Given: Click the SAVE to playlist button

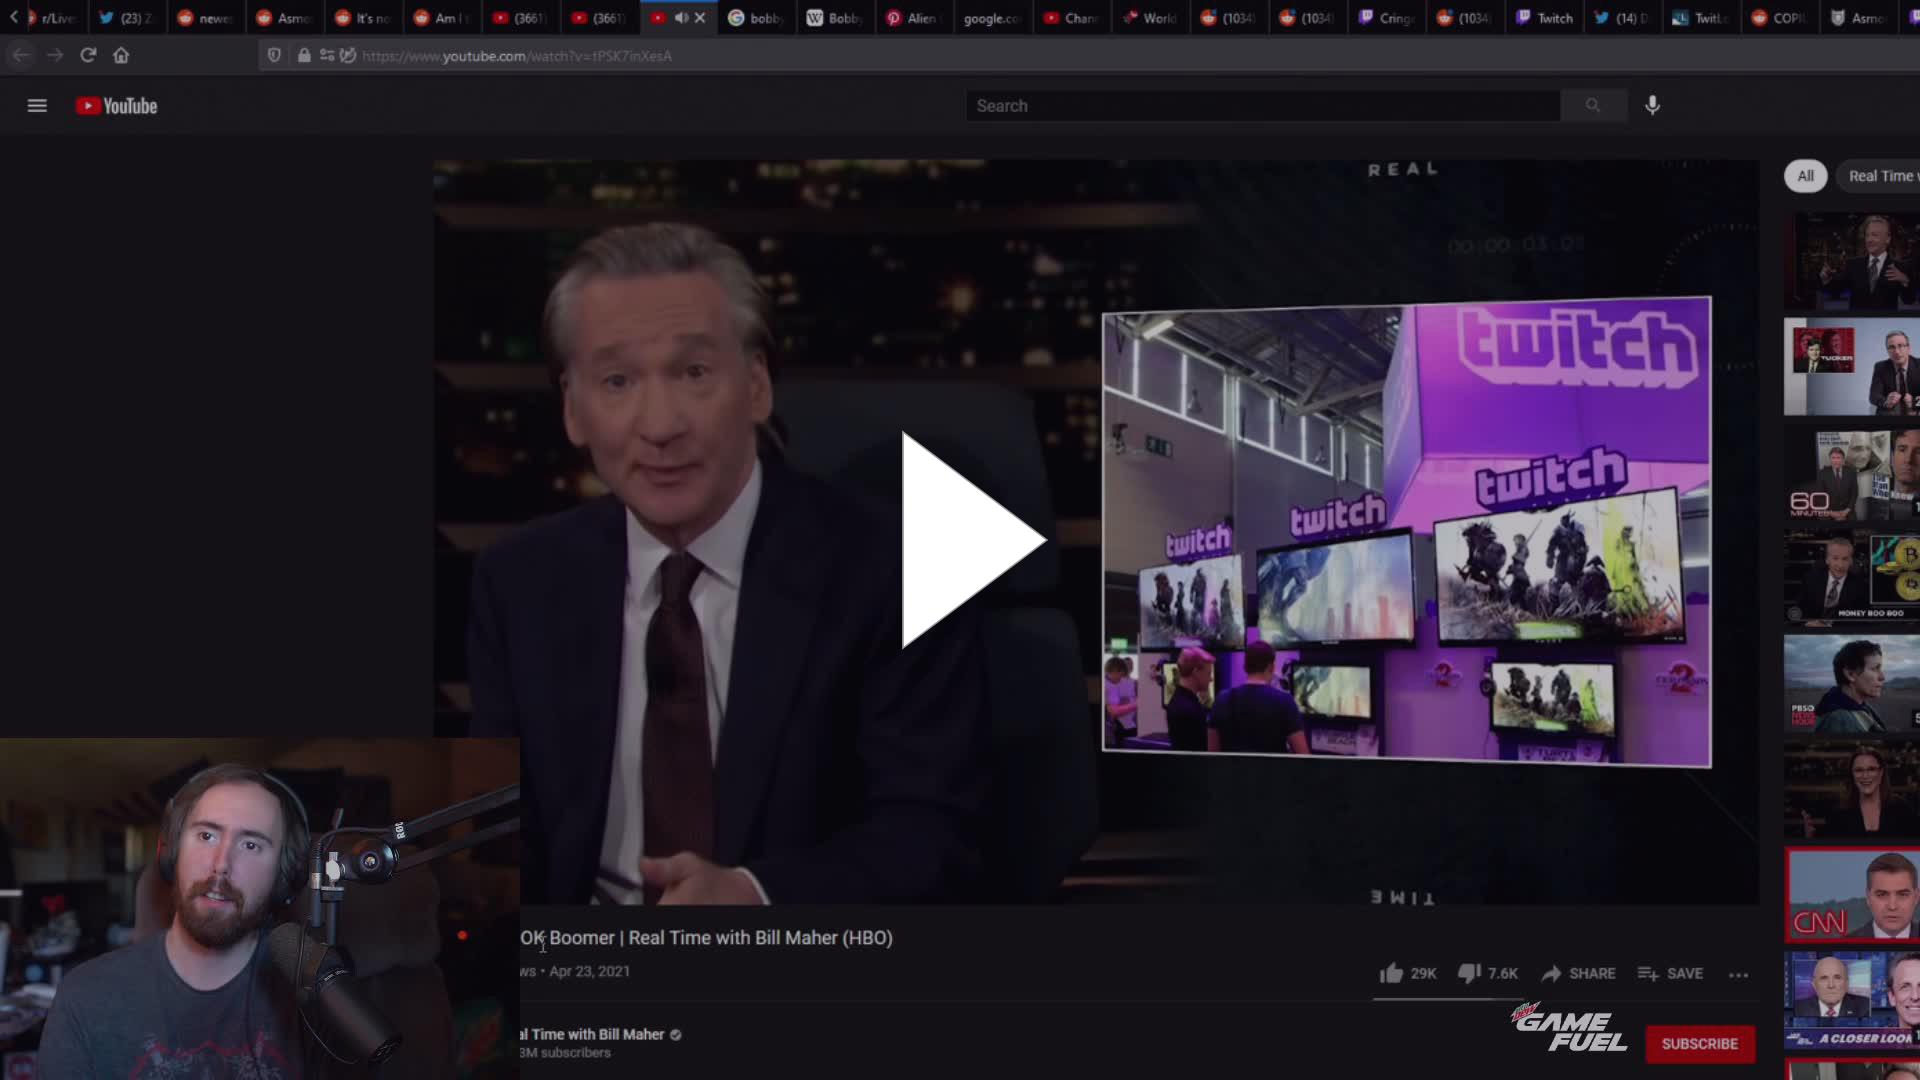Looking at the screenshot, I should (1670, 973).
